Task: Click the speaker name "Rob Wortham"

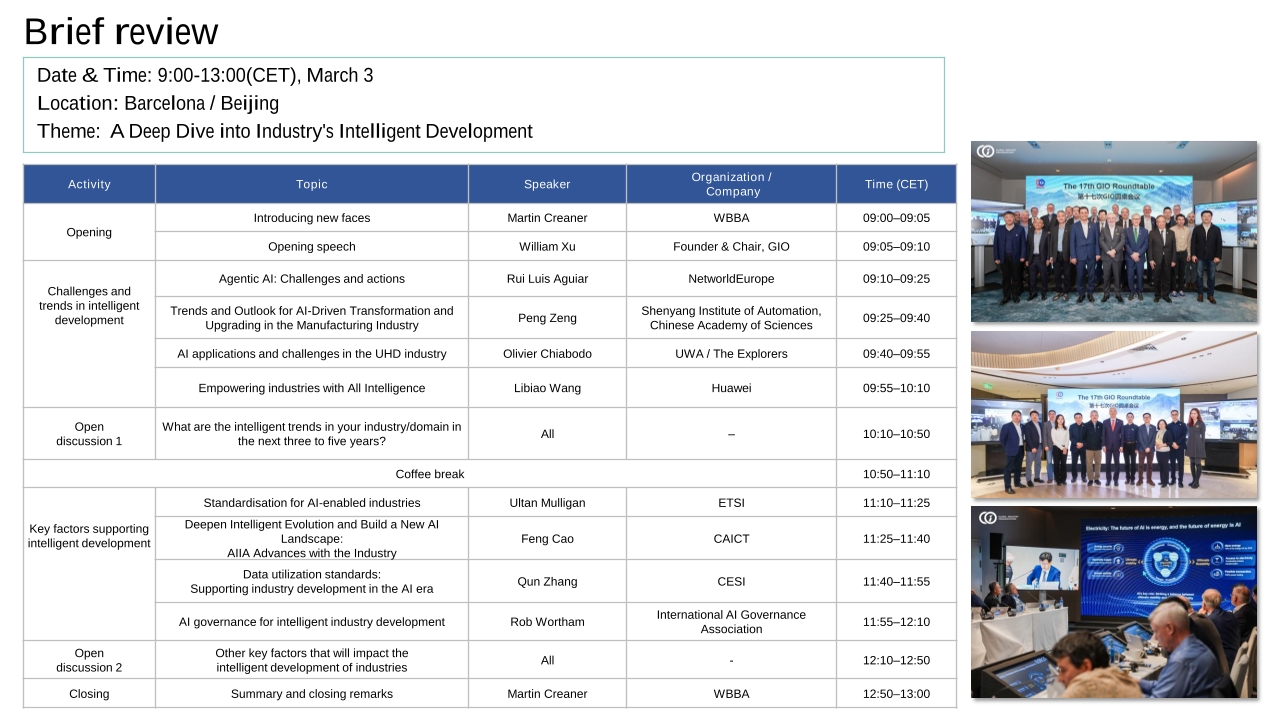Action: tap(547, 622)
